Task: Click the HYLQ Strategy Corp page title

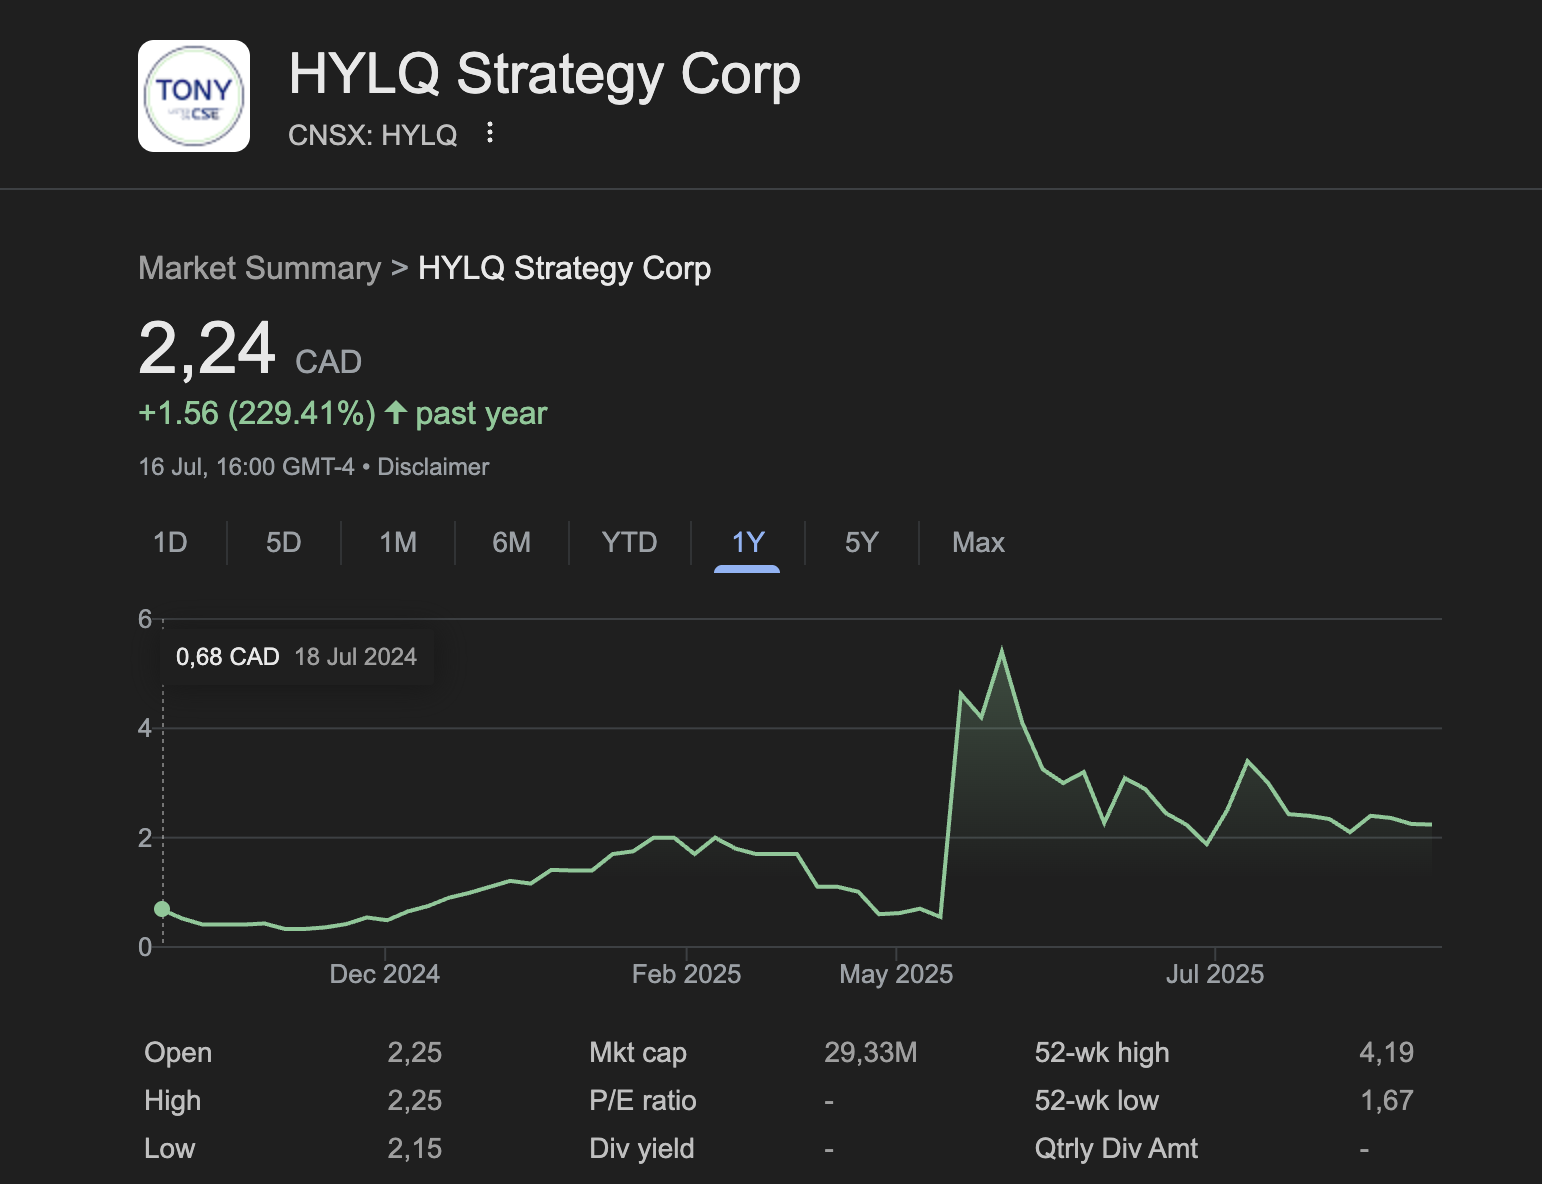Action: pos(544,75)
